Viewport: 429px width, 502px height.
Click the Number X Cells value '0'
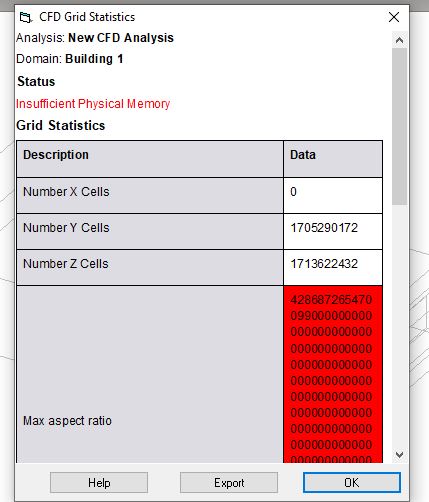click(293, 192)
